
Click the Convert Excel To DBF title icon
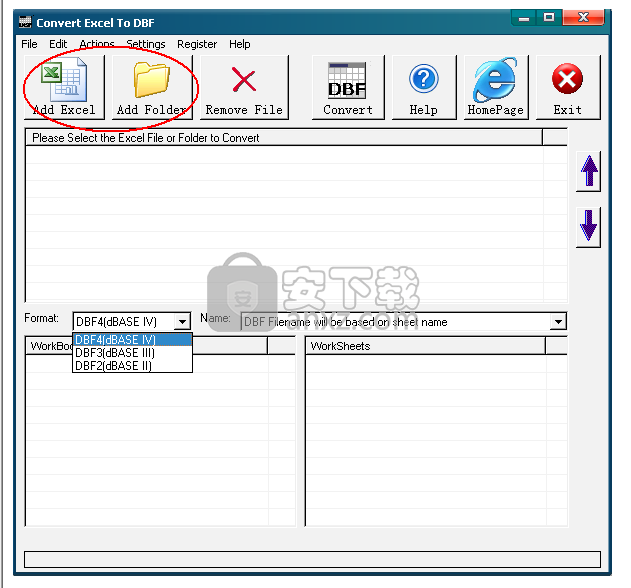(25, 22)
